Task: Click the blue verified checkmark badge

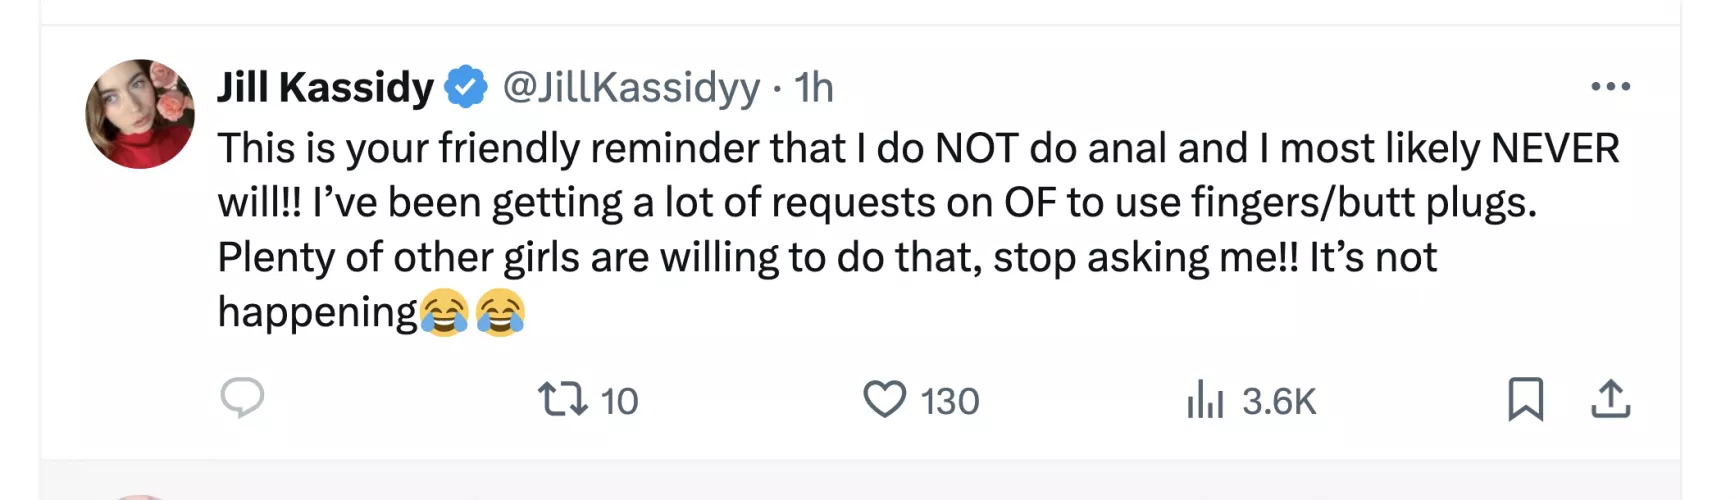Action: tap(465, 87)
